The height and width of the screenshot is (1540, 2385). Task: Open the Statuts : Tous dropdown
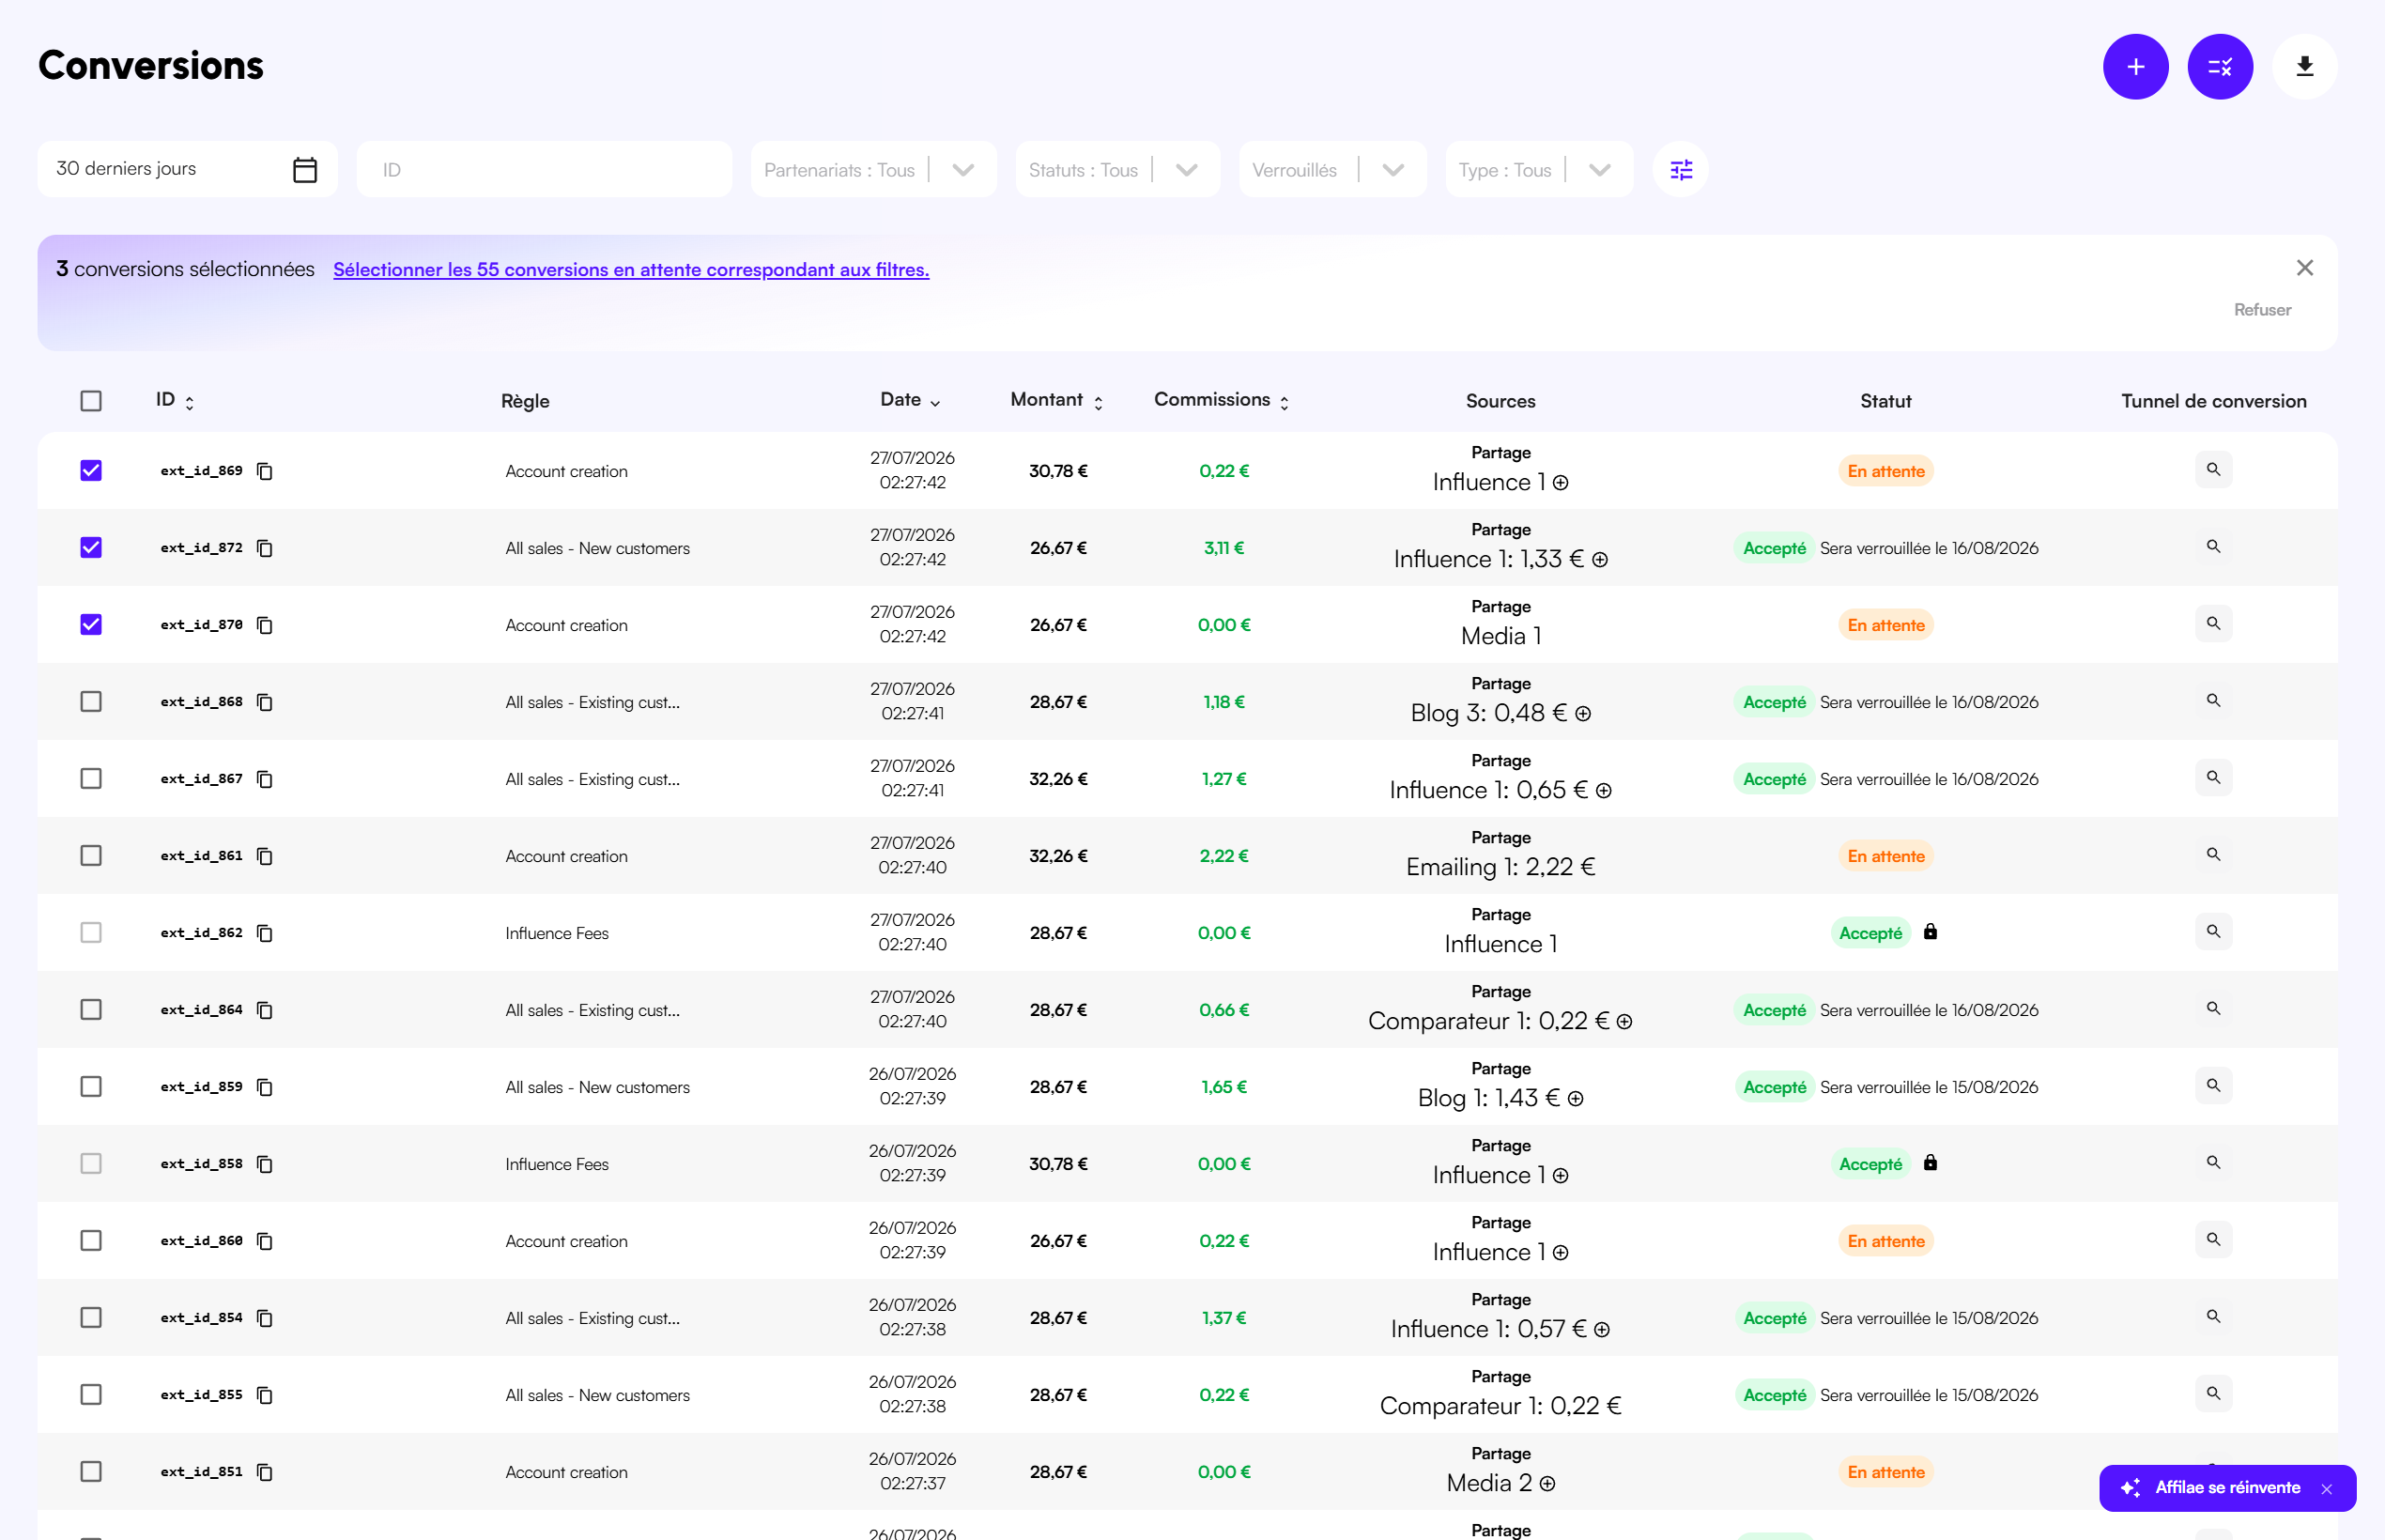(1117, 169)
